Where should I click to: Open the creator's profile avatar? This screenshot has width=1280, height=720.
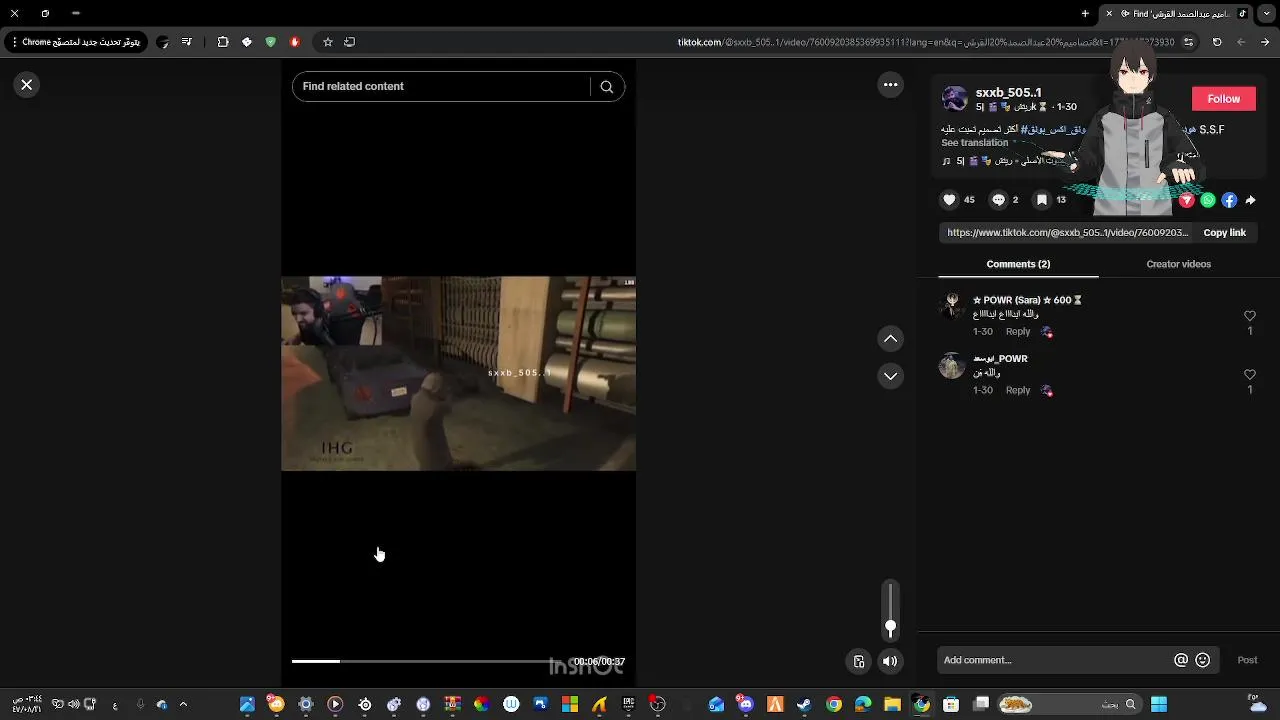click(x=955, y=99)
